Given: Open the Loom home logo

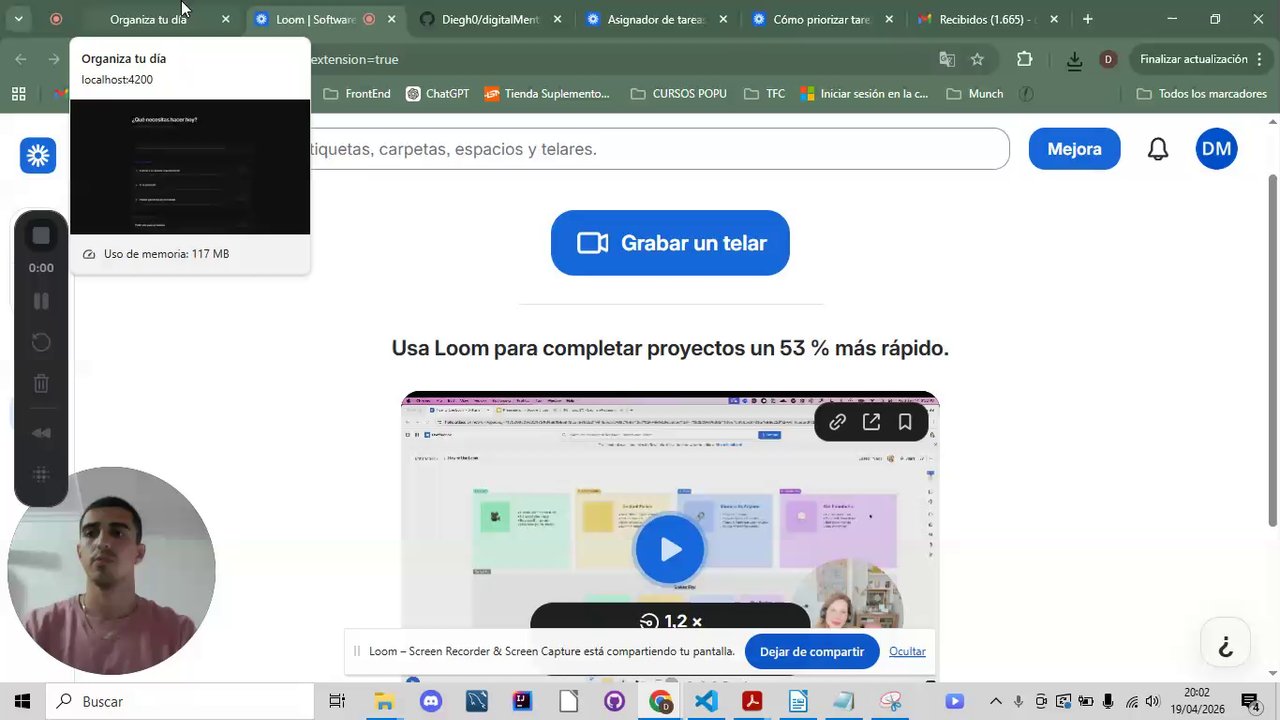Looking at the screenshot, I should [x=38, y=155].
